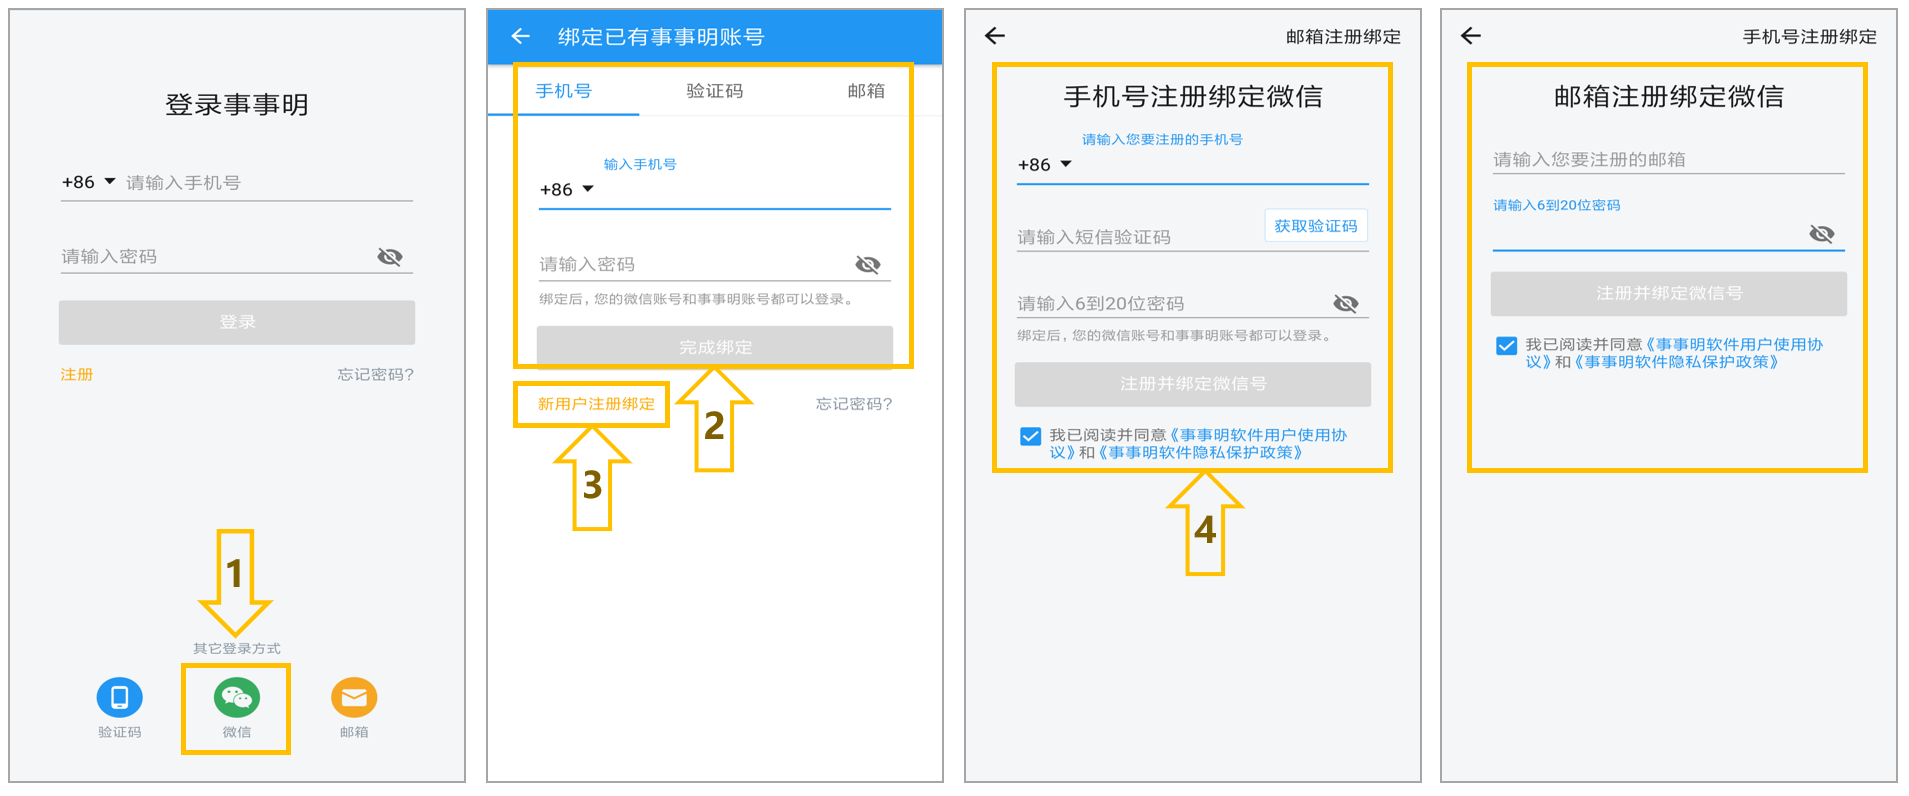Viewport: 1909px width, 796px height.
Task: Open +86 dropdown on phone registration screen
Action: pyautogui.click(x=1044, y=164)
